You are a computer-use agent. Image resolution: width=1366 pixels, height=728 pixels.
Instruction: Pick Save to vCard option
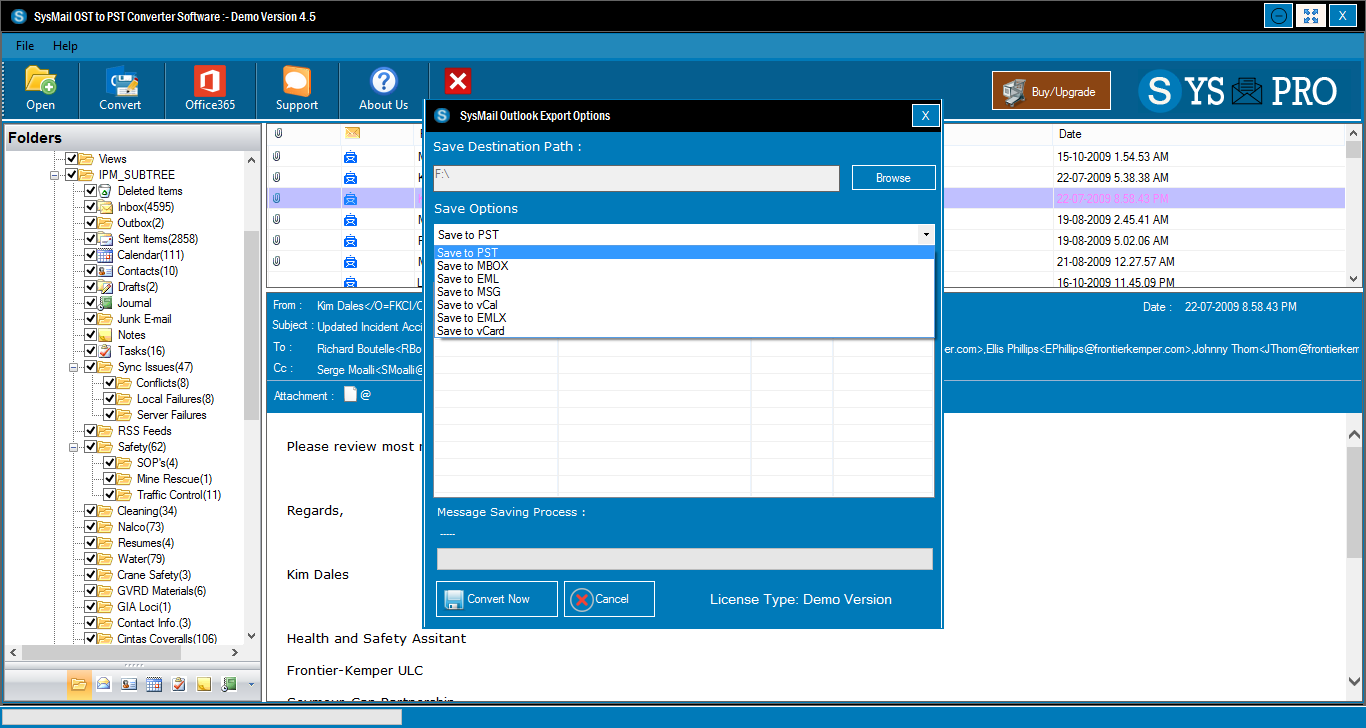(x=685, y=331)
